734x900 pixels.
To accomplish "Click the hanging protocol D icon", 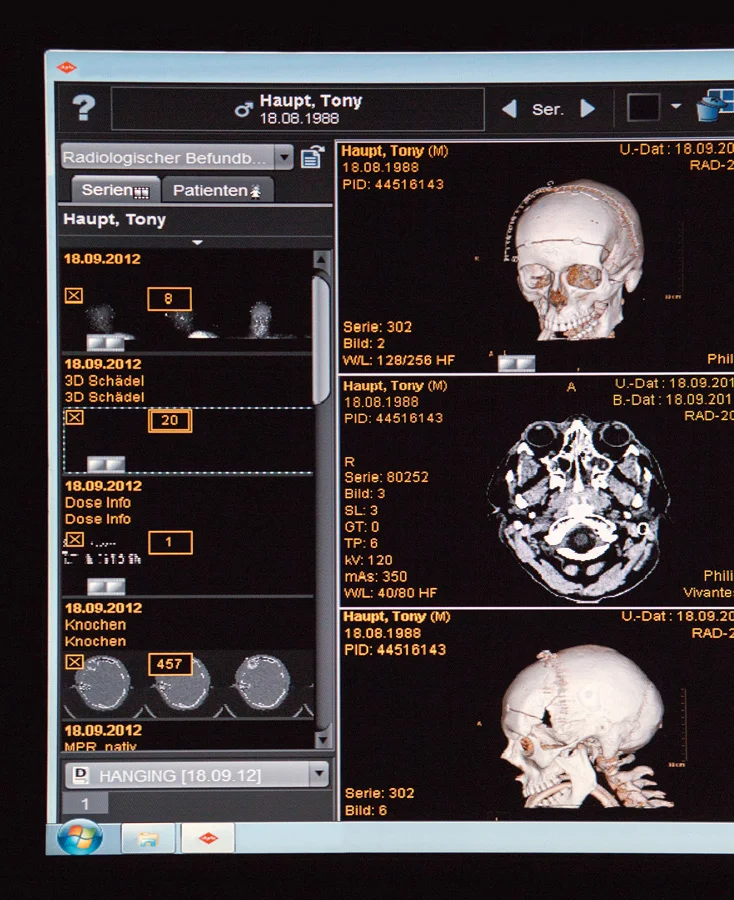I will 81,775.
